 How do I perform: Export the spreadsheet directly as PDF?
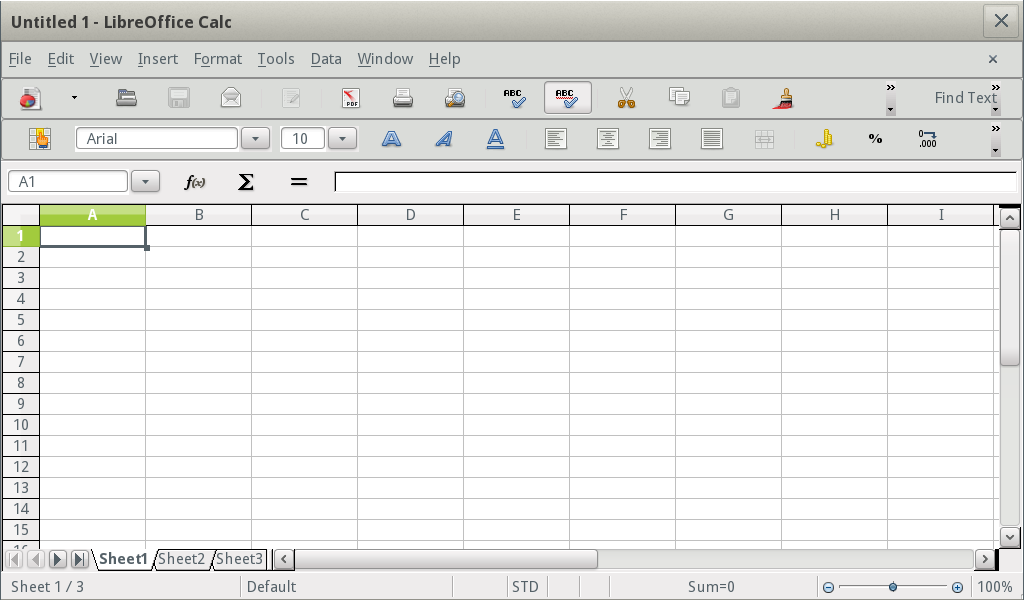[351, 98]
